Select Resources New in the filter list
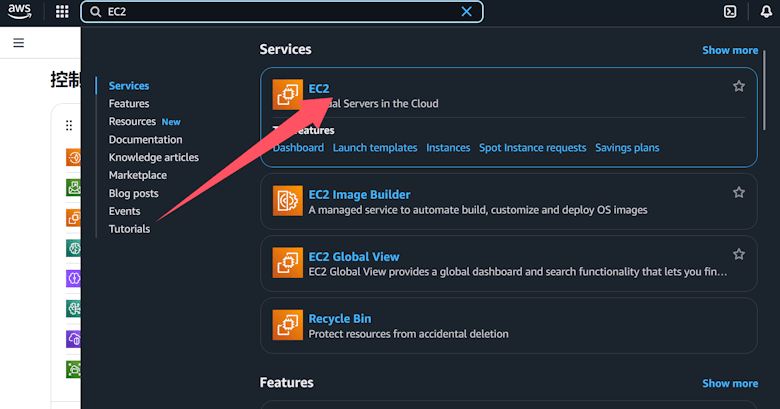 [144, 121]
